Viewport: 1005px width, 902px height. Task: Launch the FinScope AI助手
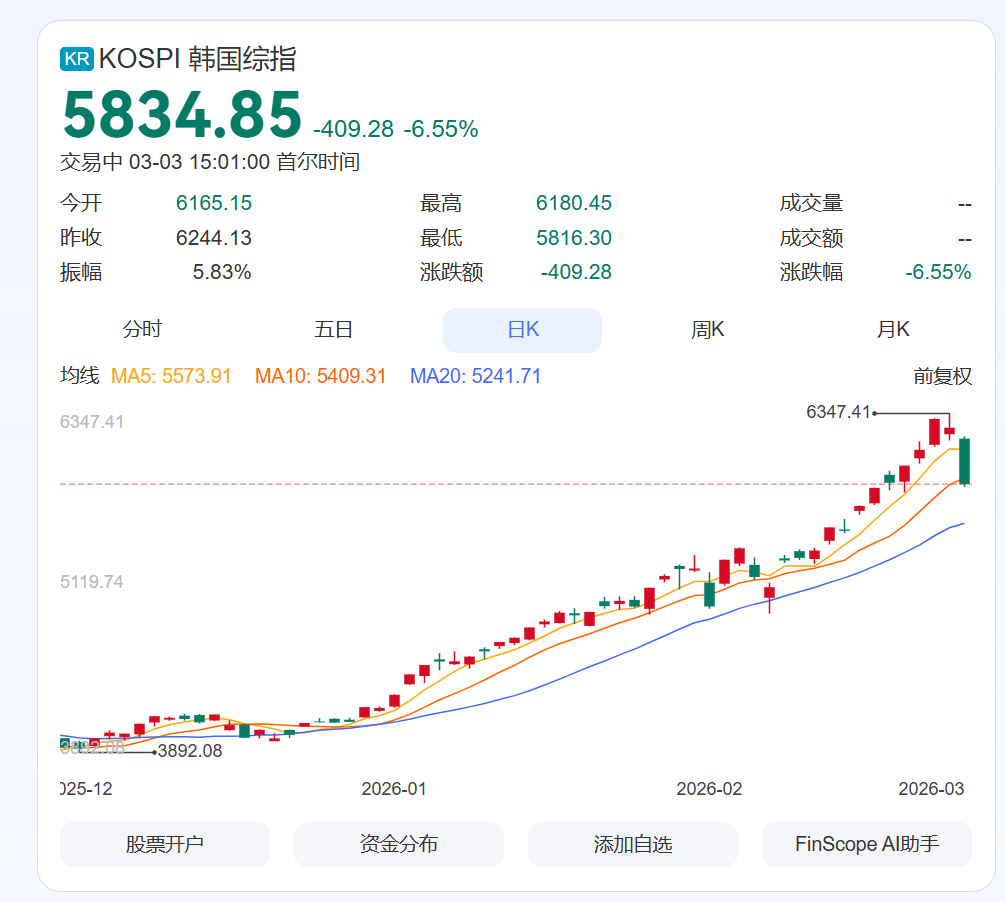[x=866, y=844]
